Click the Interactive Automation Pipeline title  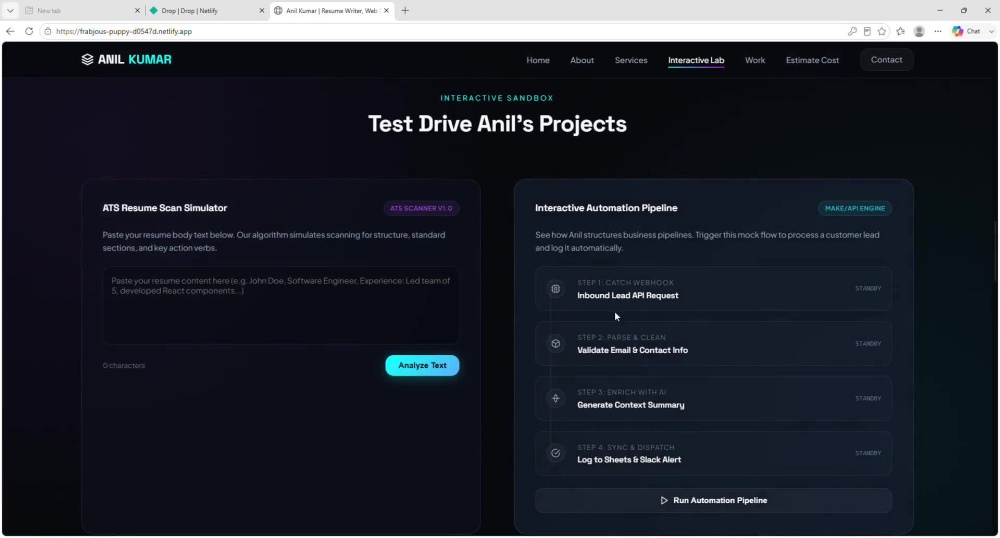pyautogui.click(x=606, y=208)
